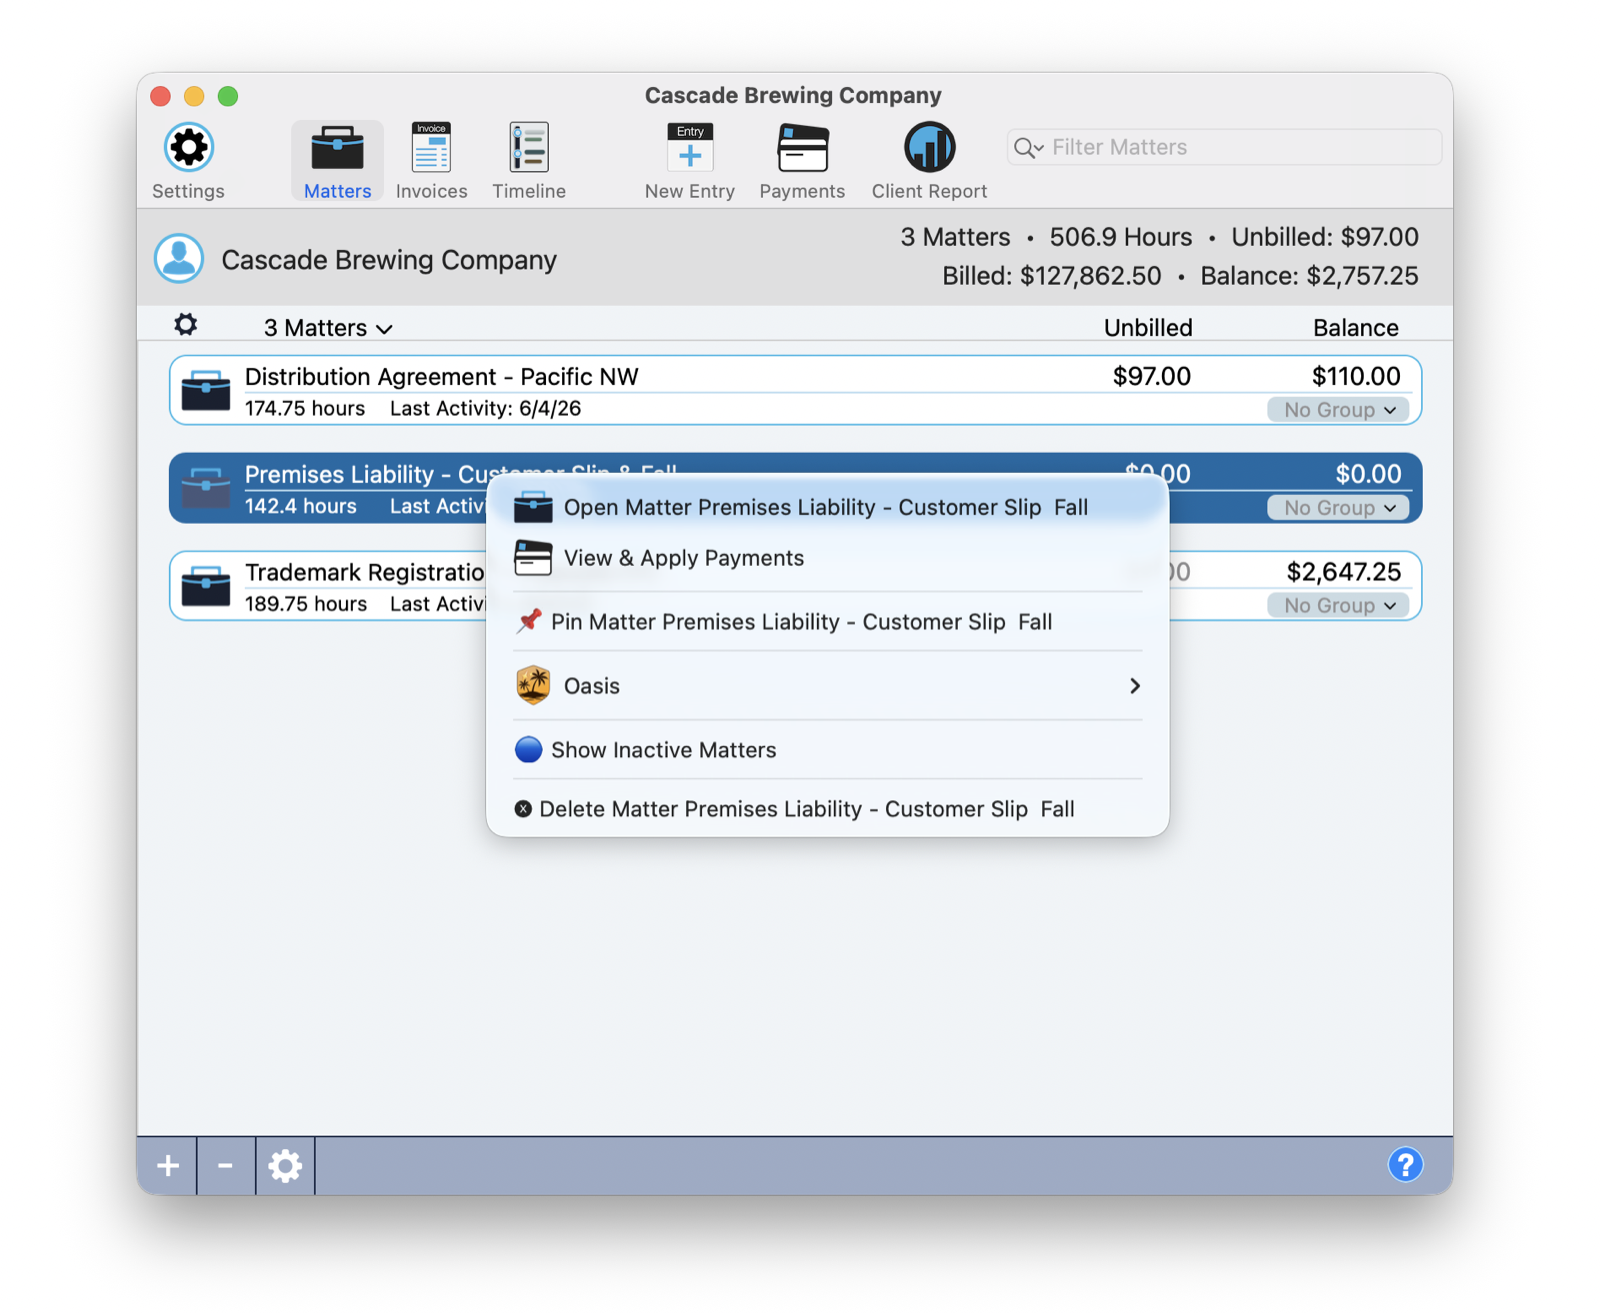Image resolution: width=1600 pixels, height=1313 pixels.
Task: Click the card icon beside View & Apply Payments
Action: pos(533,557)
